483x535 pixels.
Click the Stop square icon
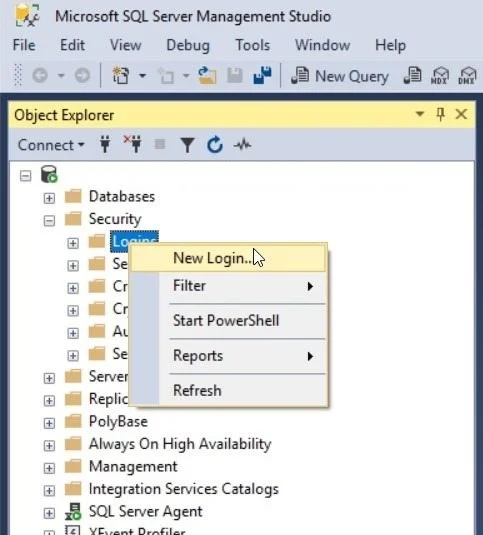[160, 144]
